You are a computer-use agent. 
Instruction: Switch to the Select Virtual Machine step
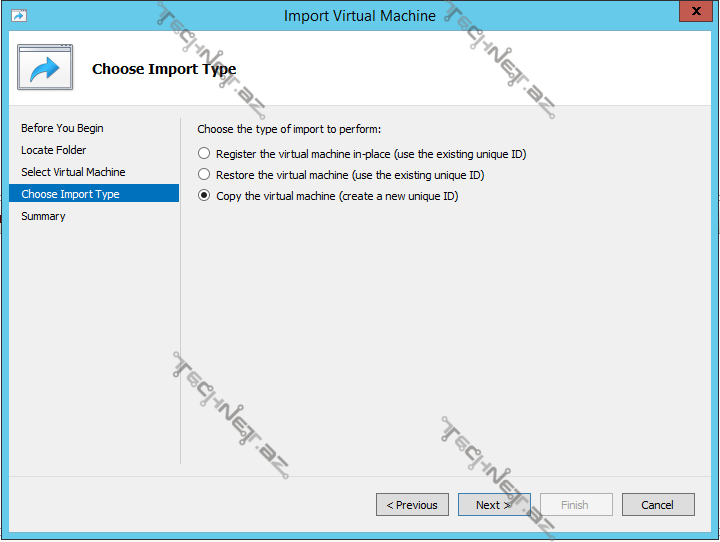73,172
